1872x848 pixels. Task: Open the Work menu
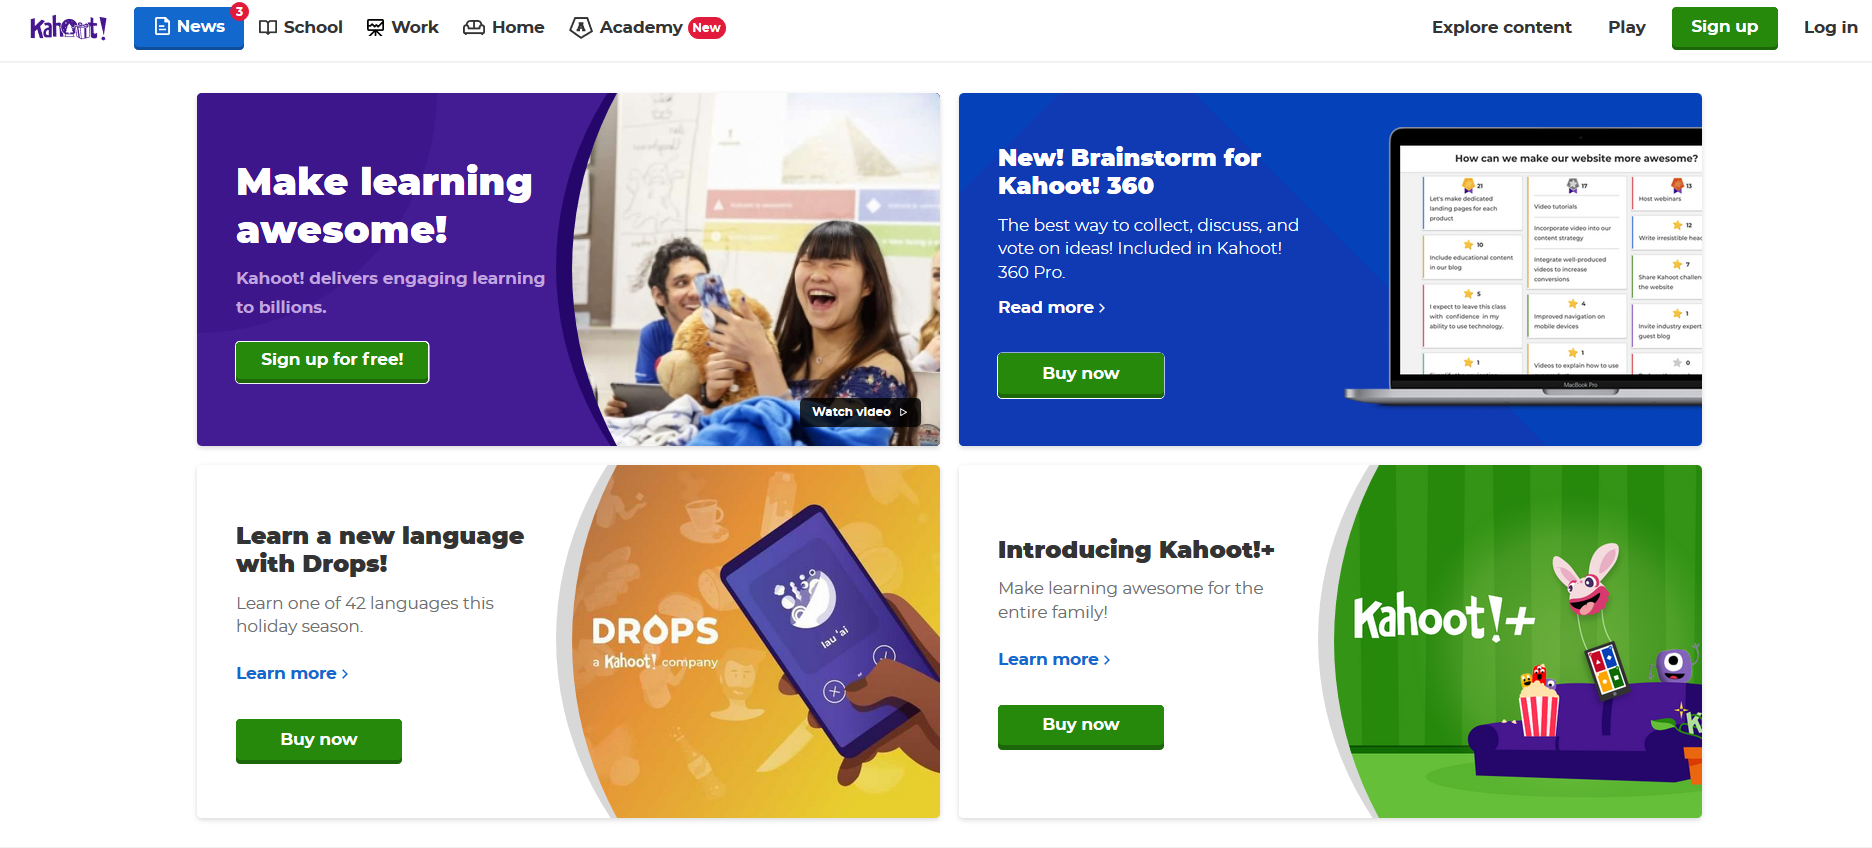[402, 27]
